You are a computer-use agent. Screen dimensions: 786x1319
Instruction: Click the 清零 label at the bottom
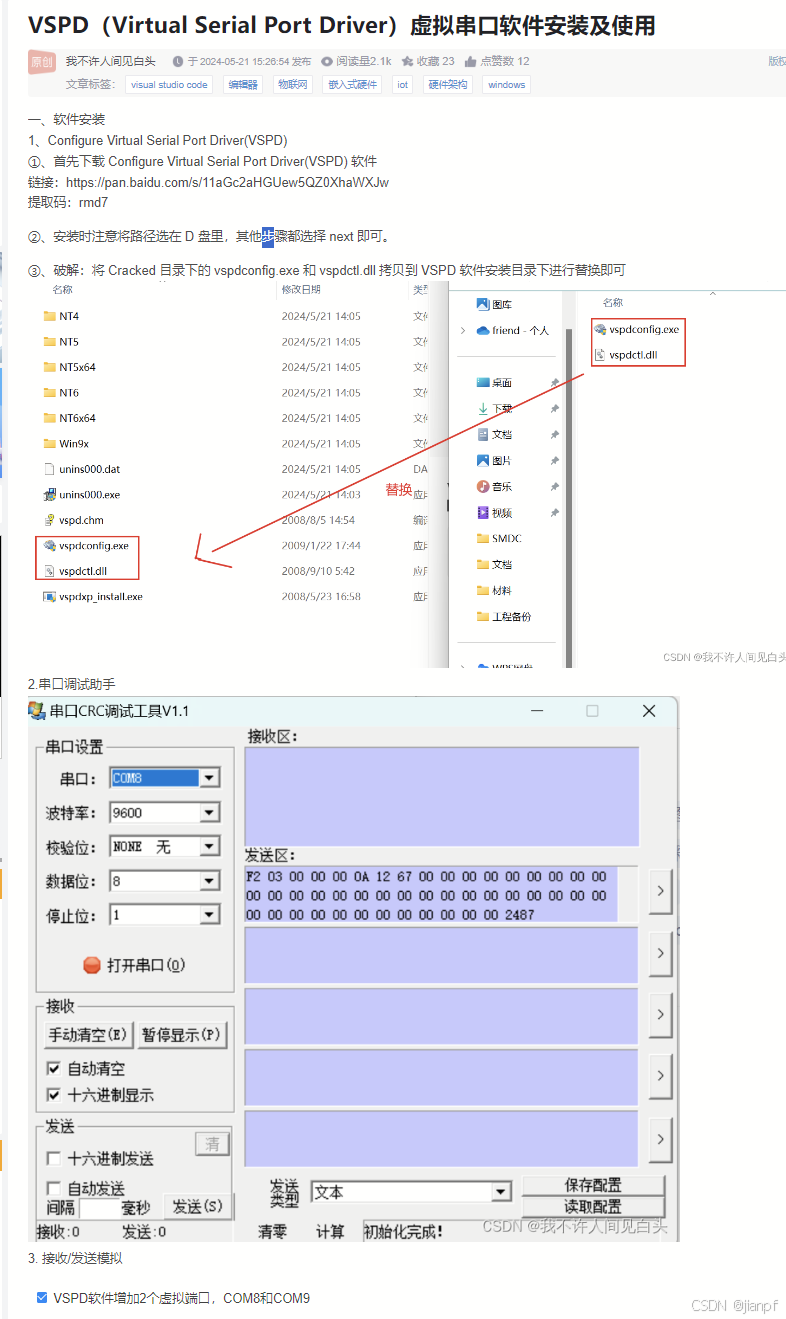pyautogui.click(x=273, y=1231)
